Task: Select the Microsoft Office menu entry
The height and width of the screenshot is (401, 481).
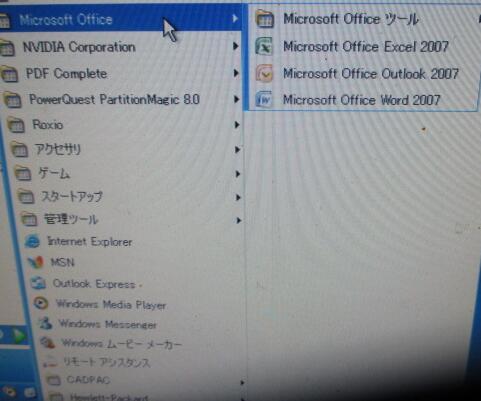Action: (x=120, y=19)
